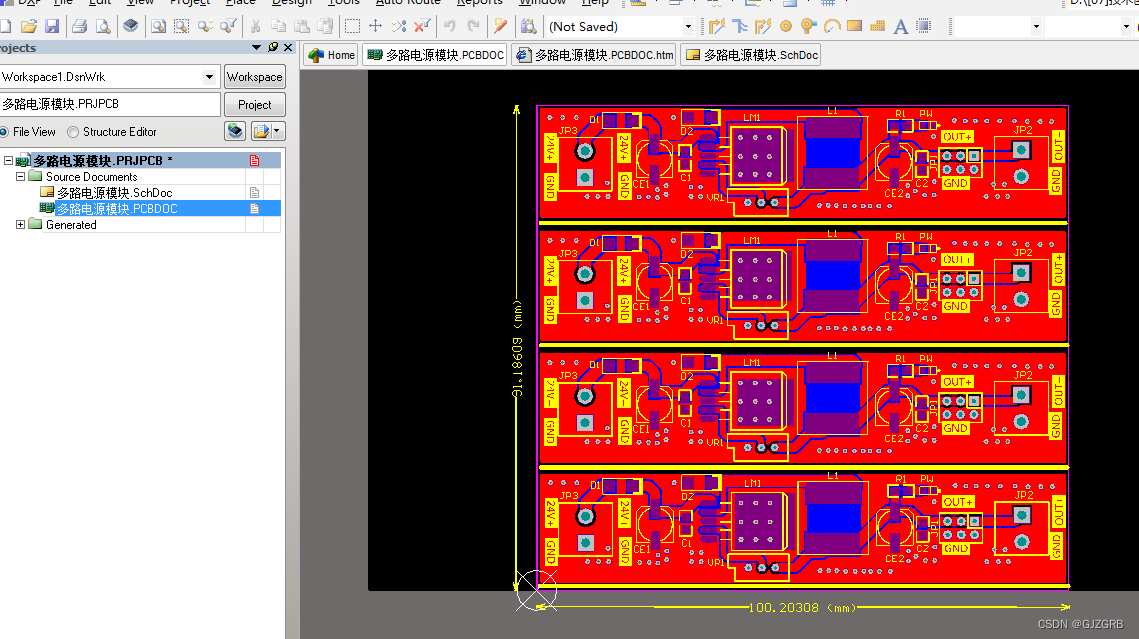Open the (Not Saved) view dropdown

point(688,27)
